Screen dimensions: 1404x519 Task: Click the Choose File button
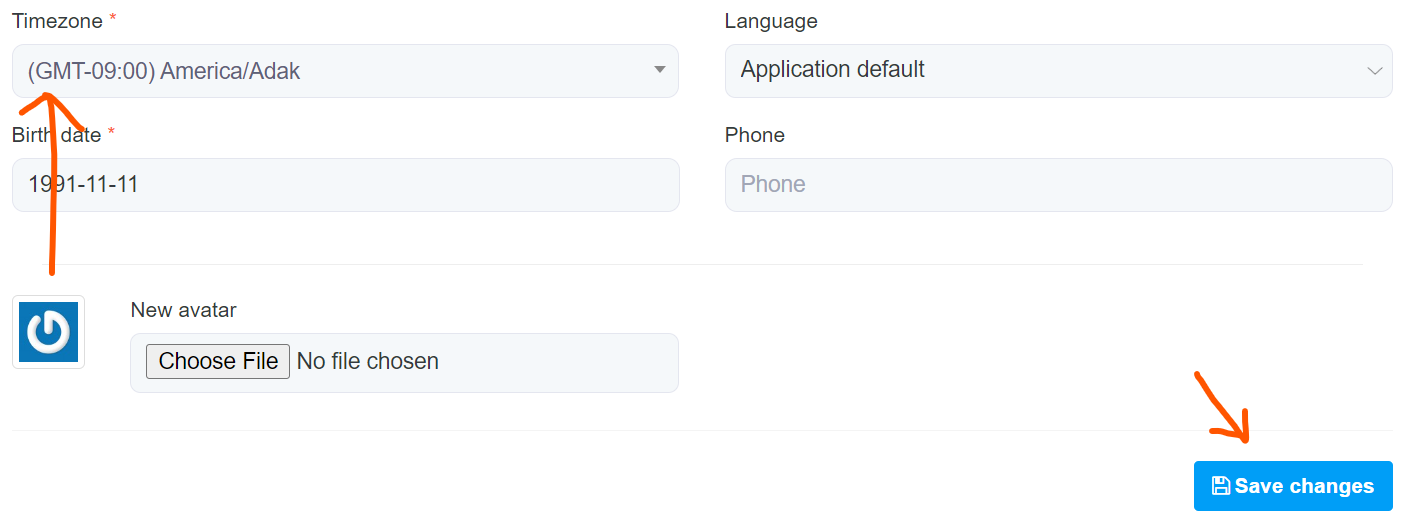click(x=218, y=361)
